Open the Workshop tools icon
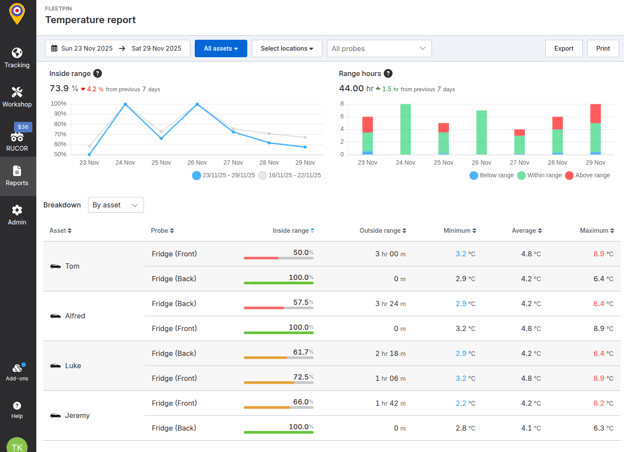 (17, 93)
